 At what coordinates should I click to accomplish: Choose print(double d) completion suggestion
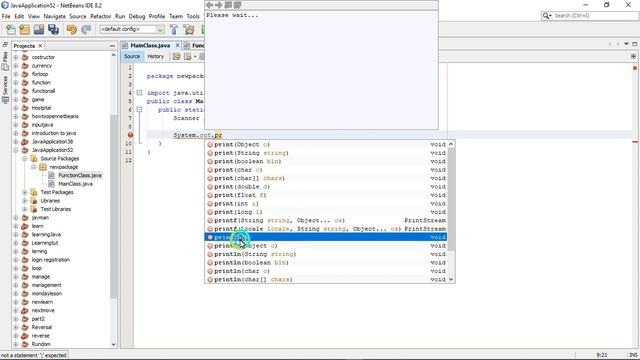pyautogui.click(x=326, y=187)
